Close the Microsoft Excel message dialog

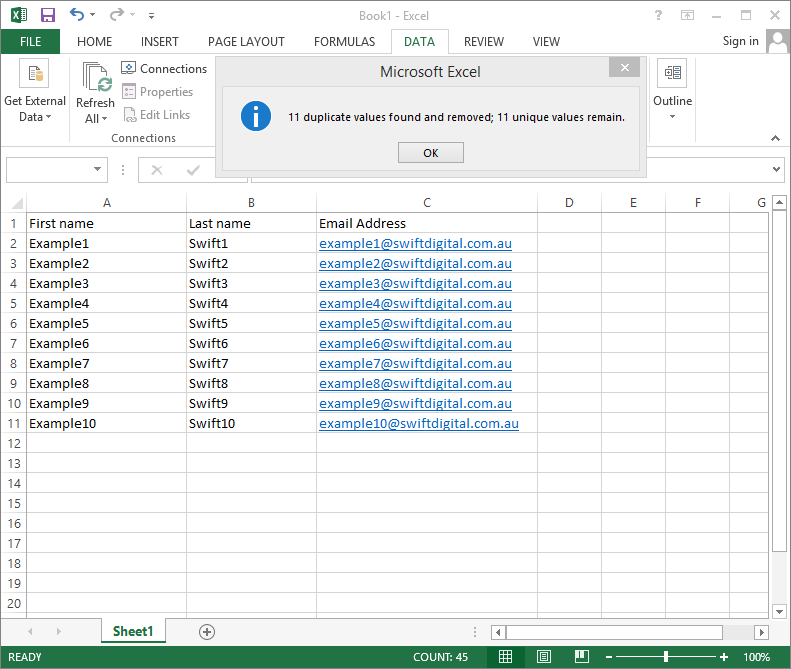625,67
